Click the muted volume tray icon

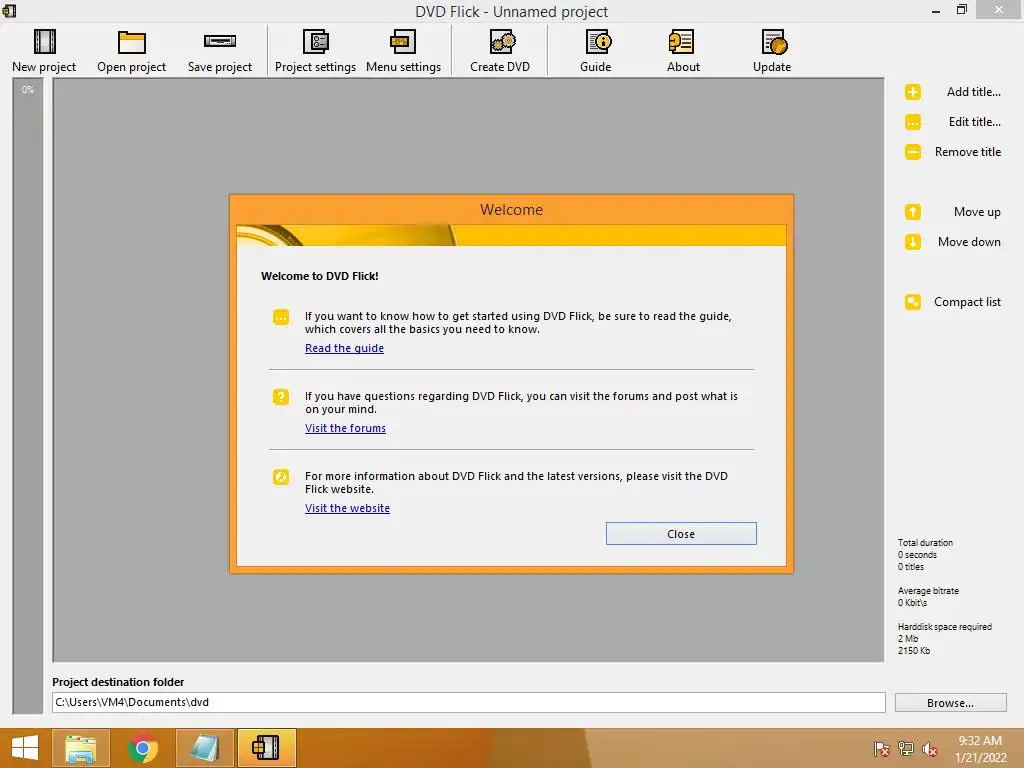coord(930,749)
